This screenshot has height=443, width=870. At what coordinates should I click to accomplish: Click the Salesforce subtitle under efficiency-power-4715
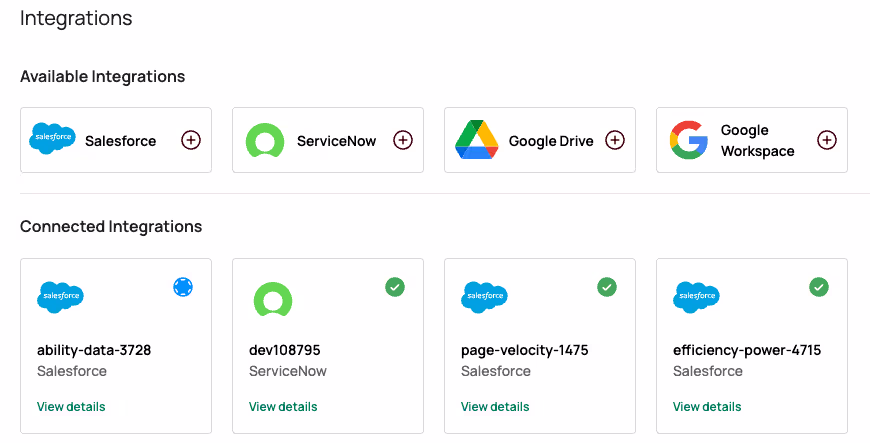pyautogui.click(x=707, y=371)
